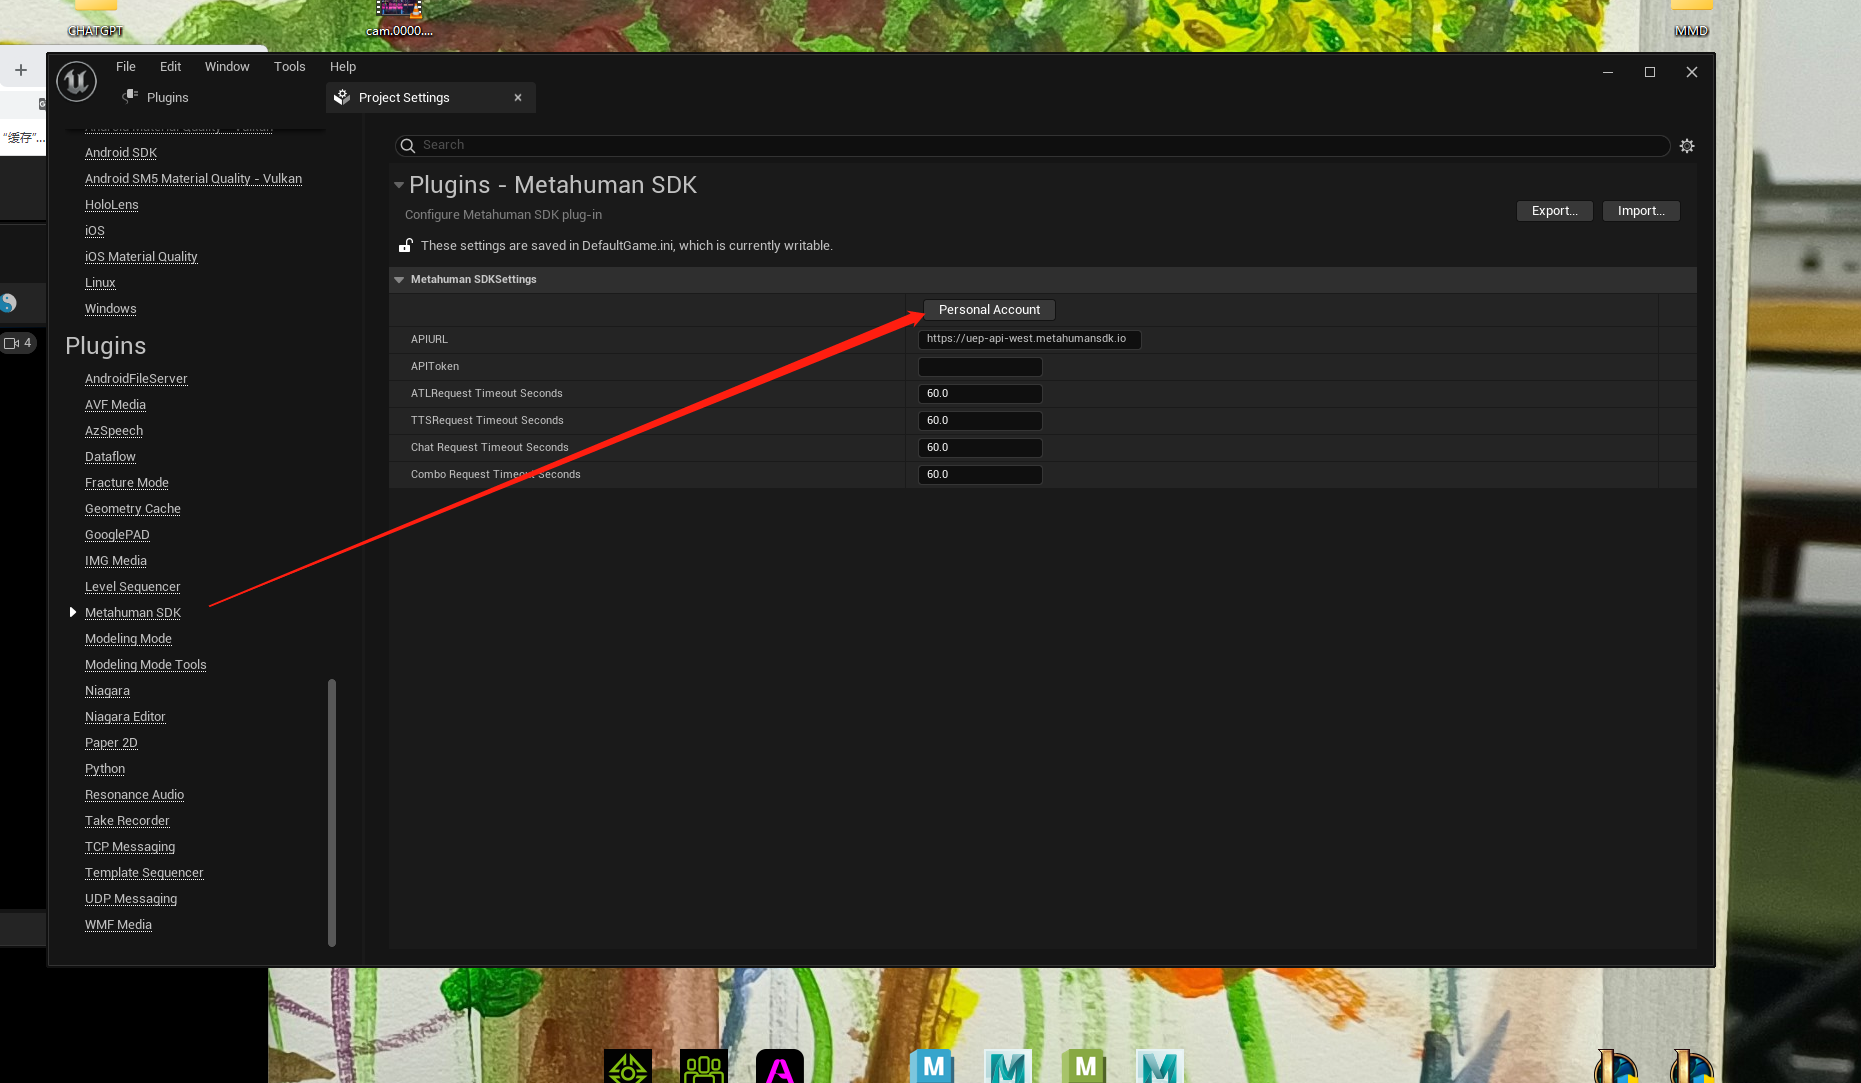The height and width of the screenshot is (1083, 1861).
Task: Open UDP Messaging plugin settings
Action: coord(131,899)
